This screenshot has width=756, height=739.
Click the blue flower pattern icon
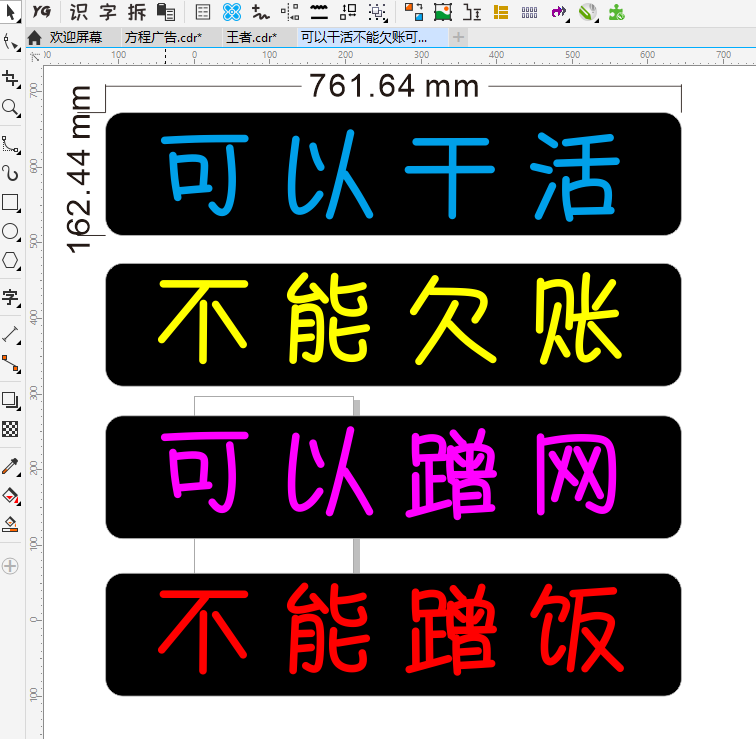coord(232,12)
